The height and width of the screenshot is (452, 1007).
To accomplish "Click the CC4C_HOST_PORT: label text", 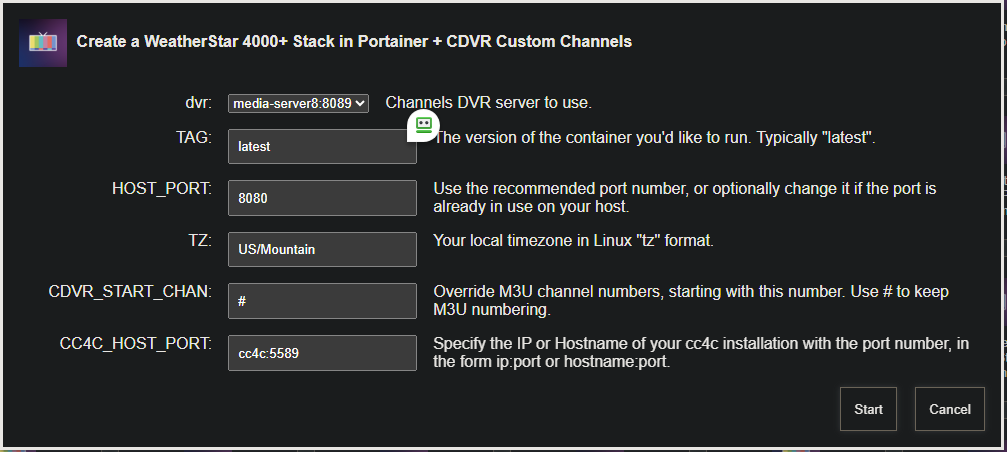I will tap(136, 344).
